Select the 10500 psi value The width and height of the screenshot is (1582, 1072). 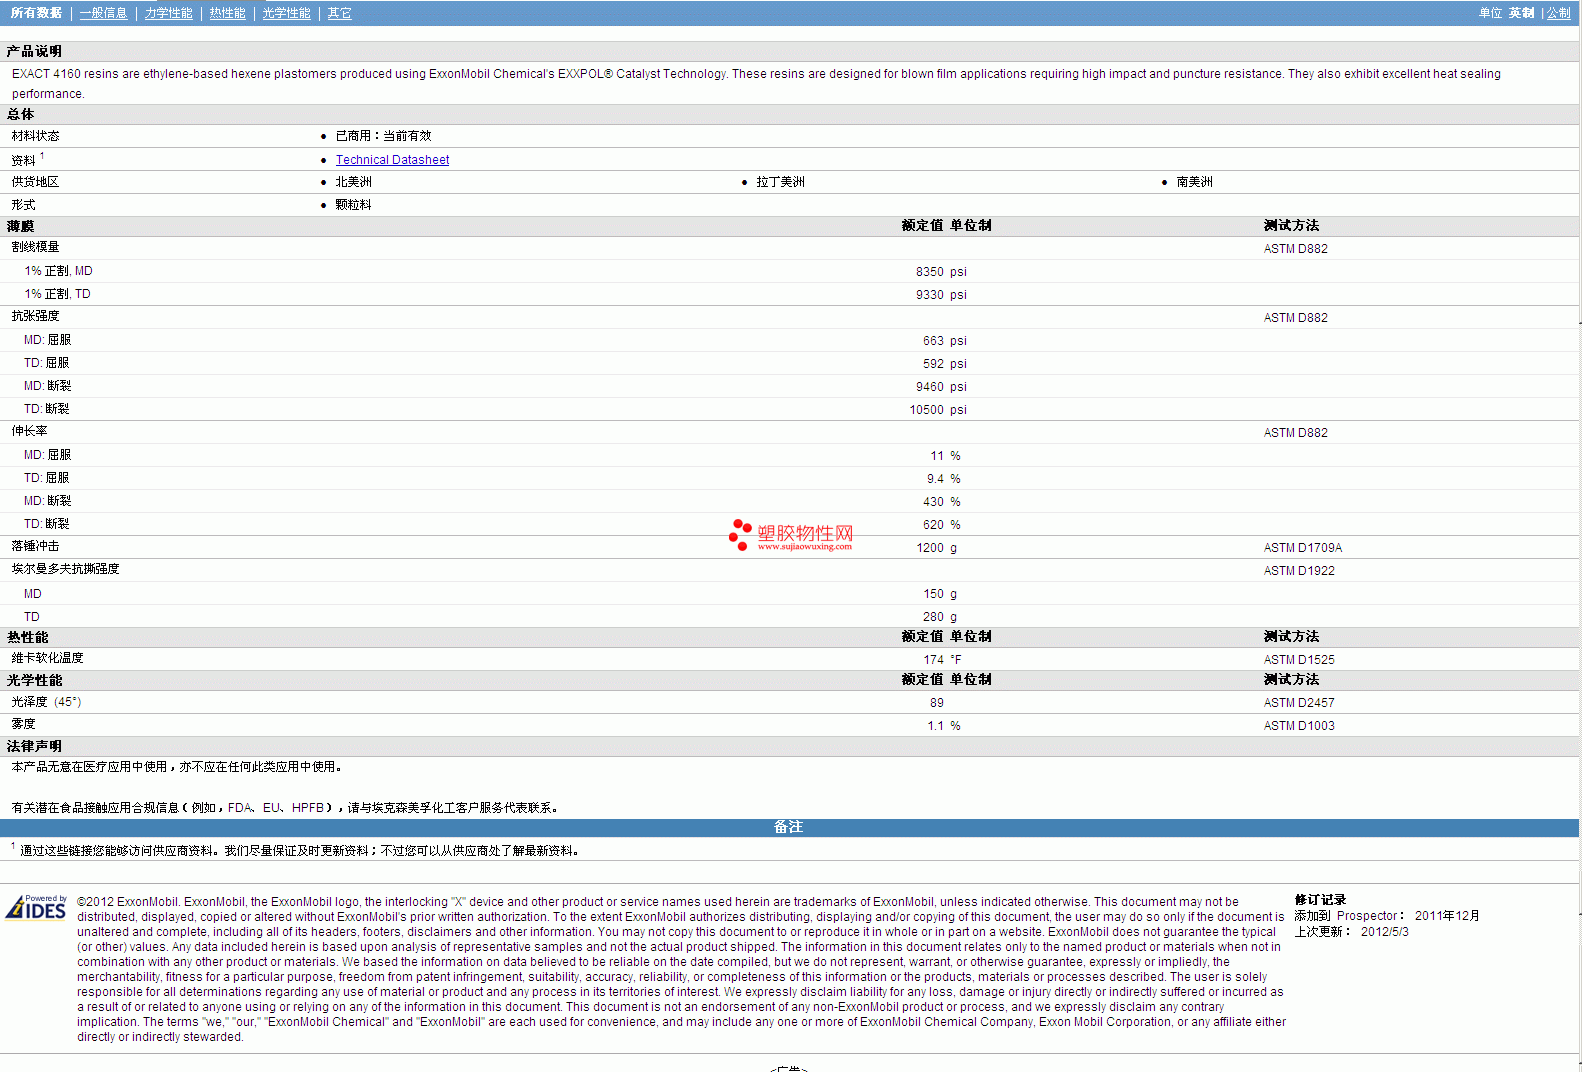pos(938,410)
